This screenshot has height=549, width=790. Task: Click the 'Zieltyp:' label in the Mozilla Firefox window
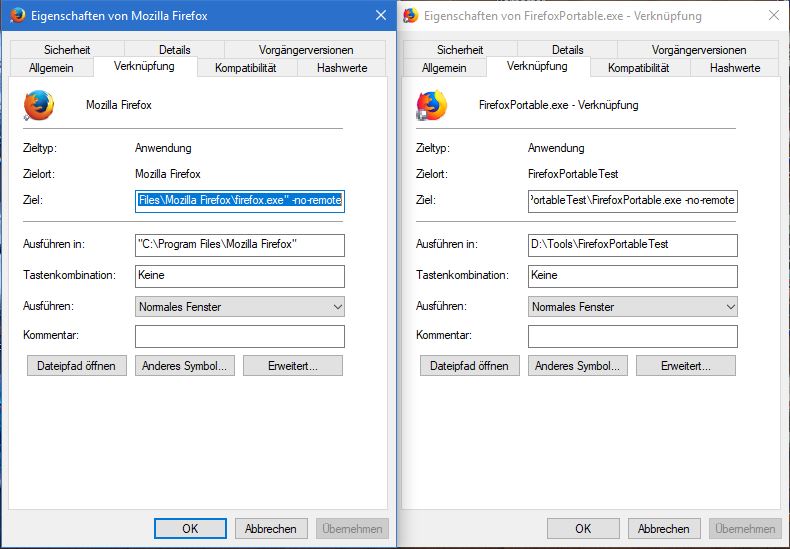point(40,148)
